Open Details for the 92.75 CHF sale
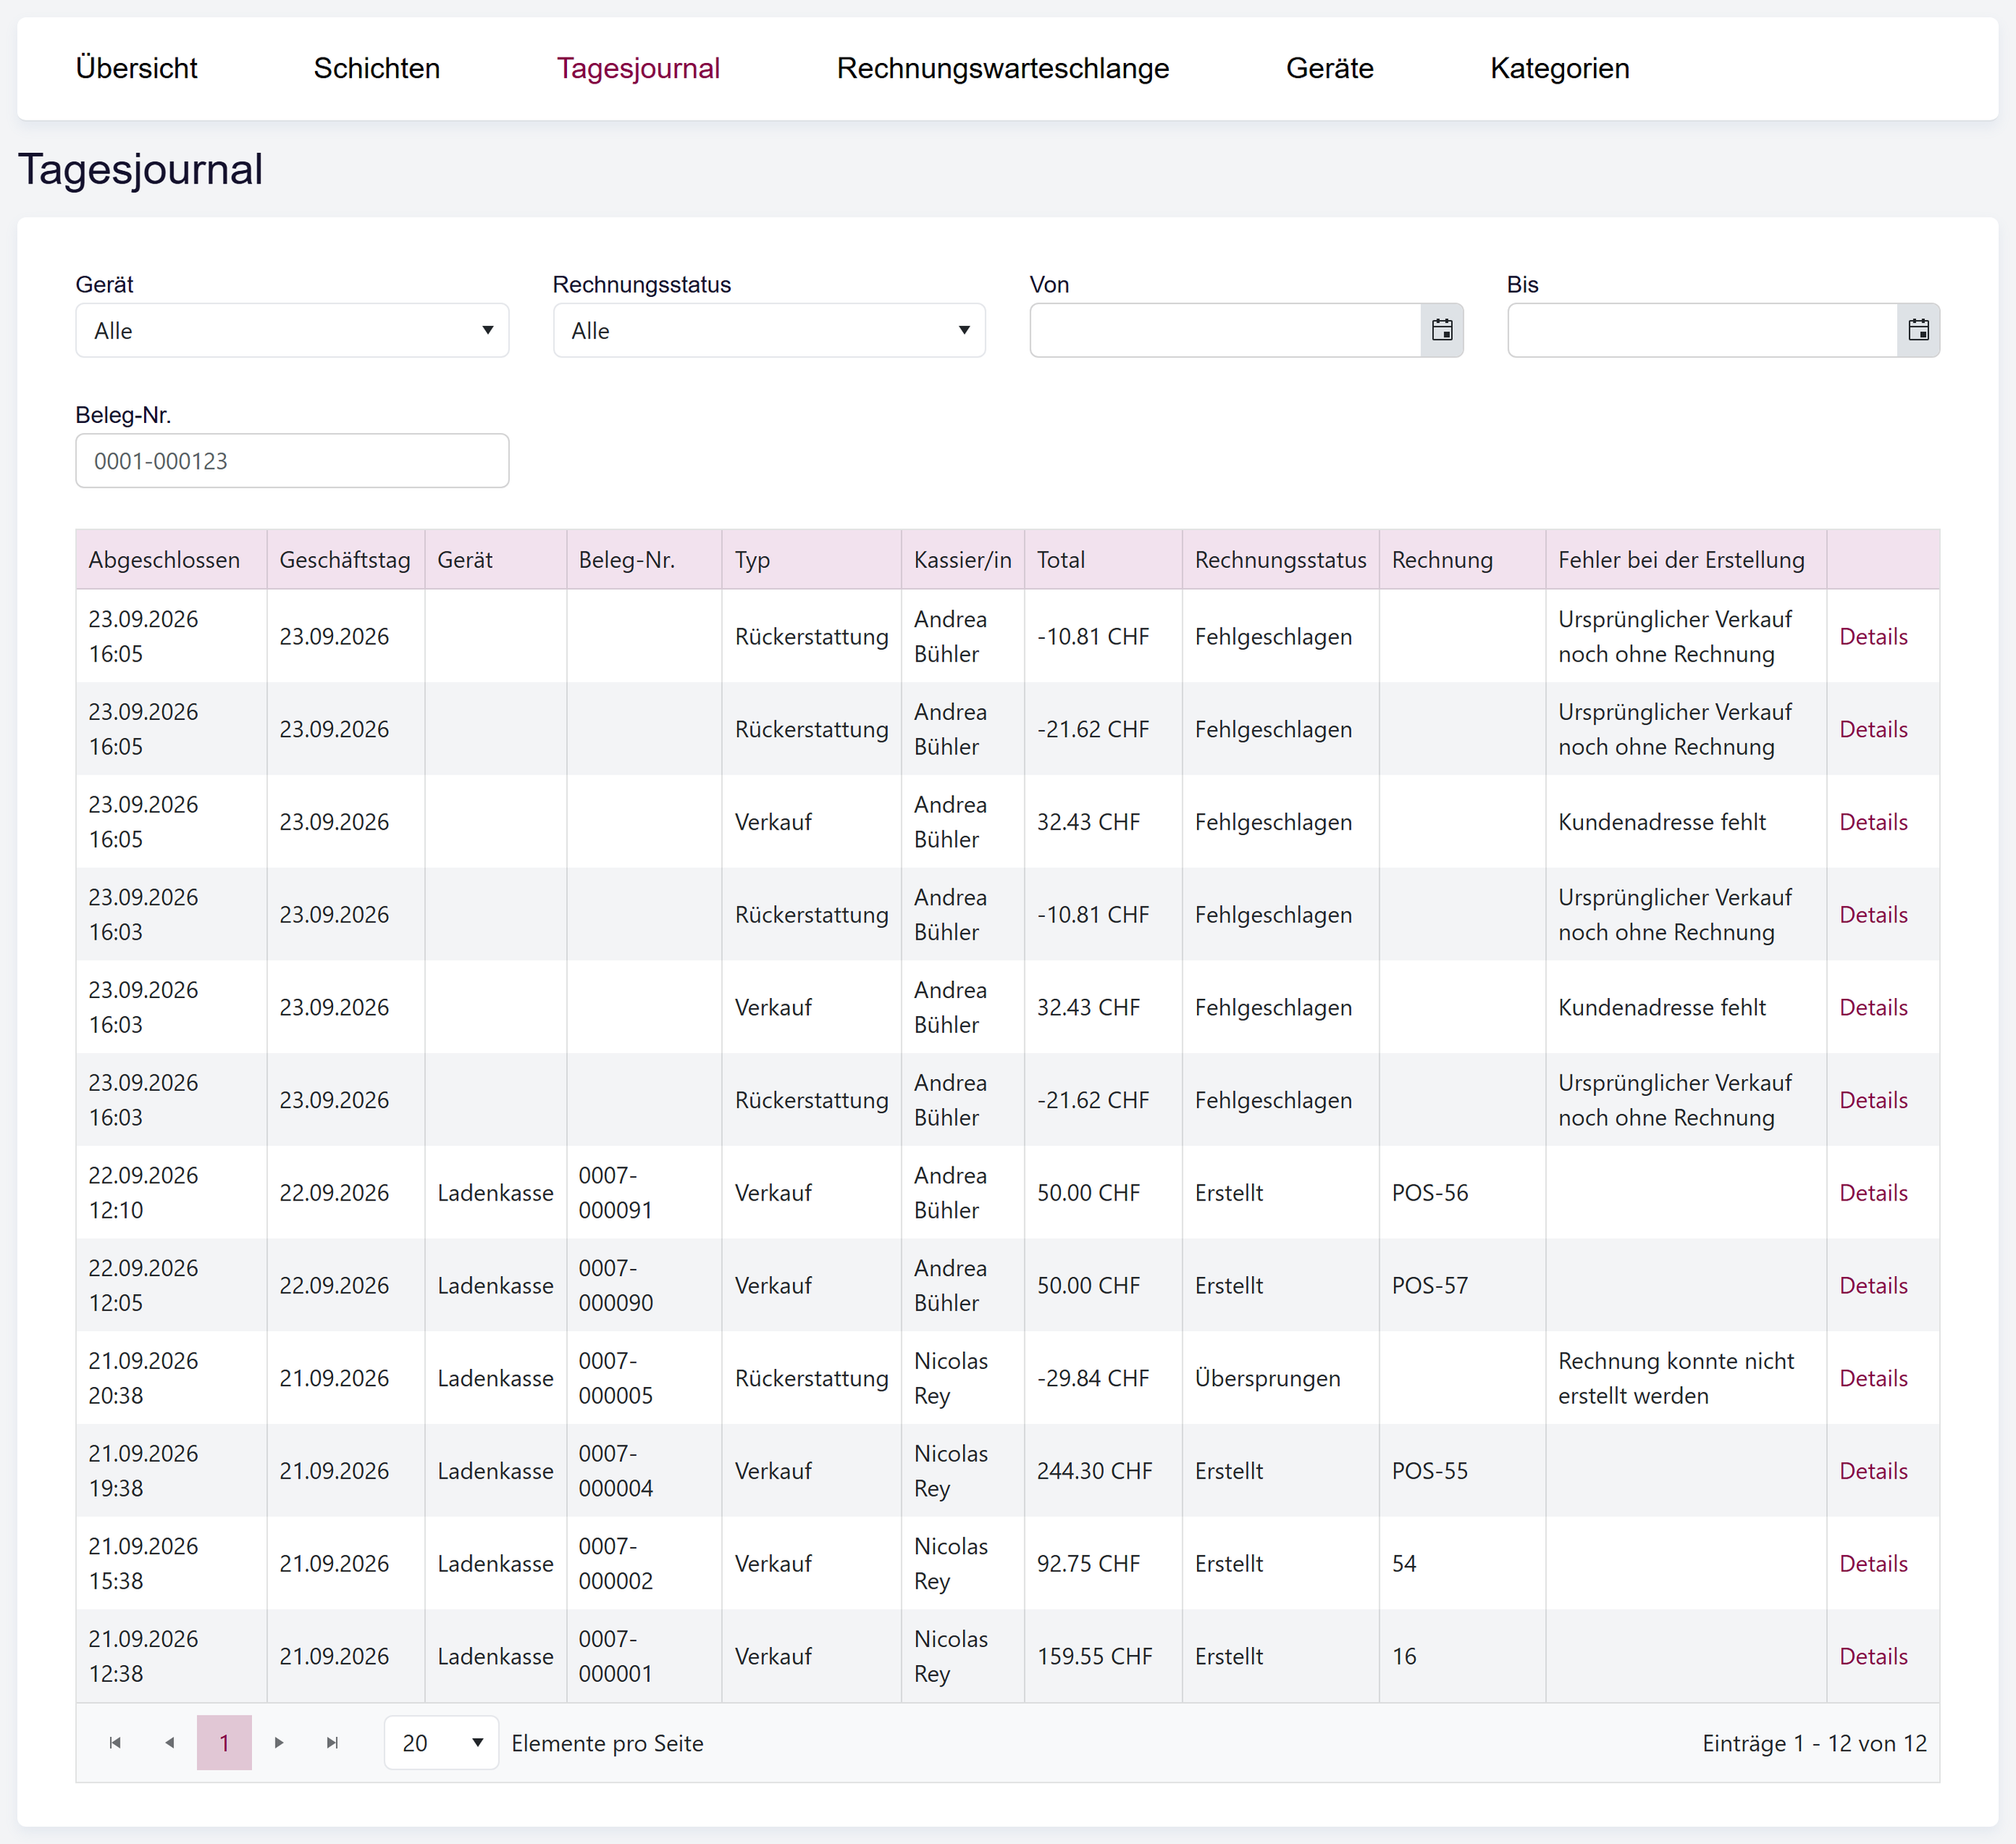2016x1844 pixels. (x=1873, y=1564)
